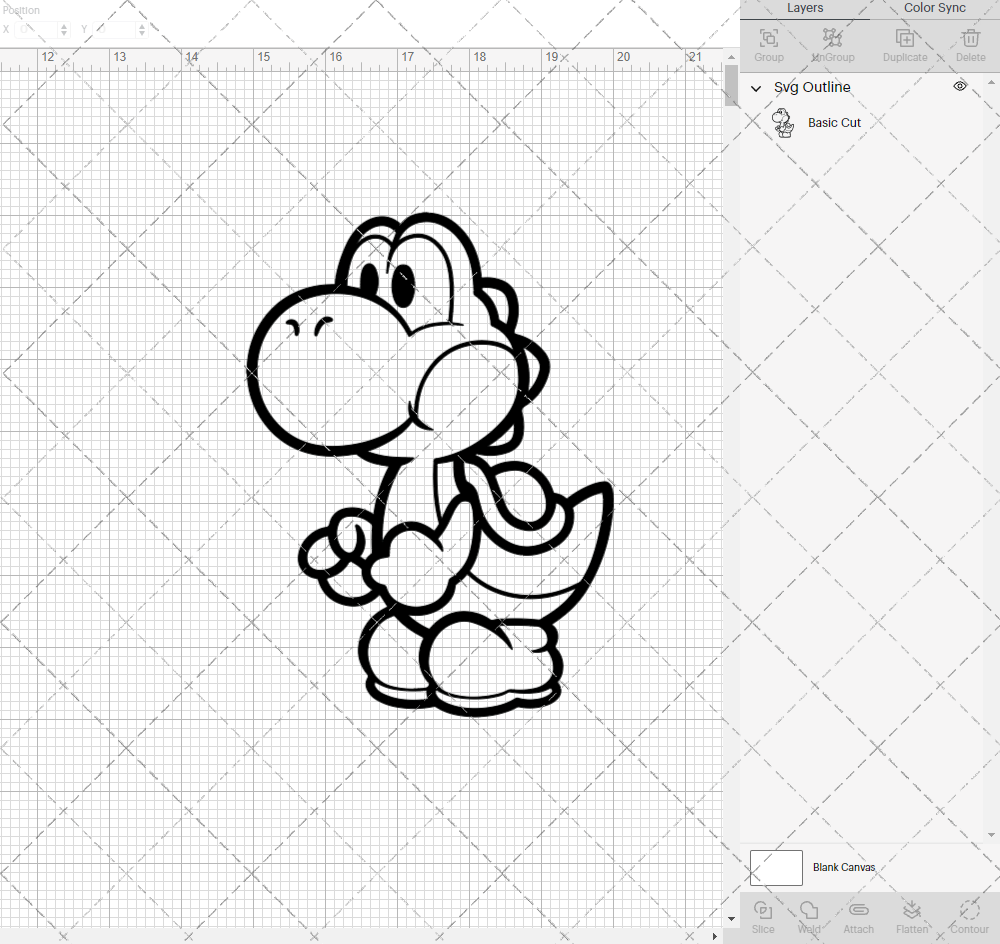Click the Duplicate icon
This screenshot has height=944, width=1000.
point(905,42)
